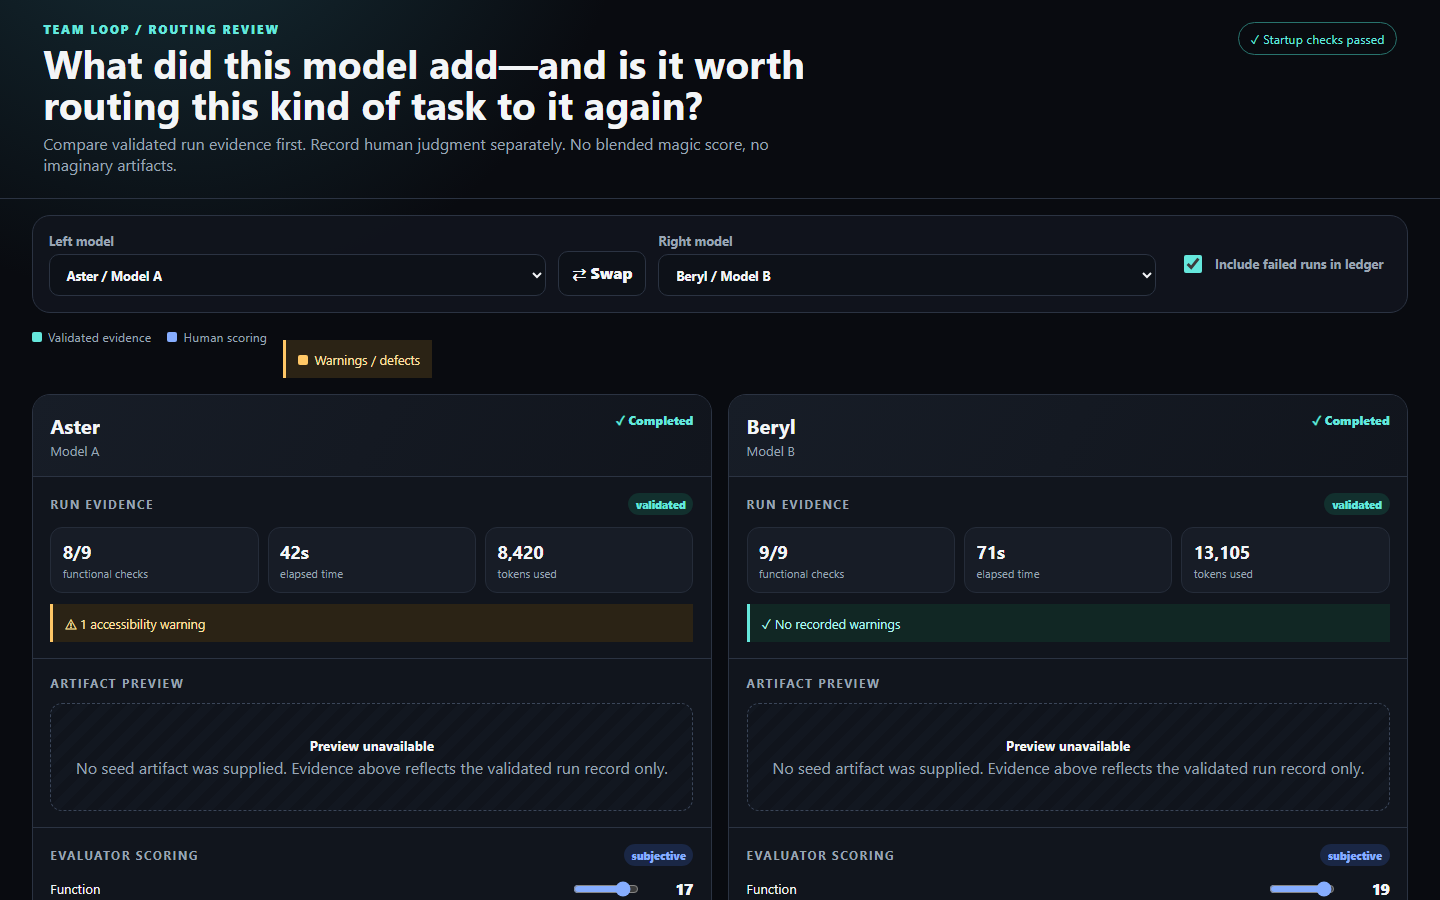This screenshot has height=900, width=1440.
Task: Click the subjective badge in Aster's Evaluator Scoring
Action: pyautogui.click(x=659, y=856)
